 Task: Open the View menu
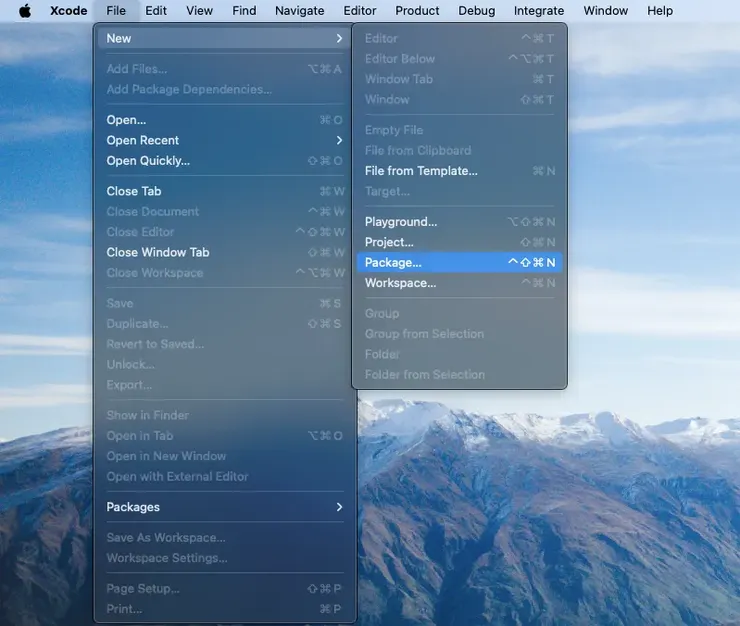pyautogui.click(x=199, y=10)
